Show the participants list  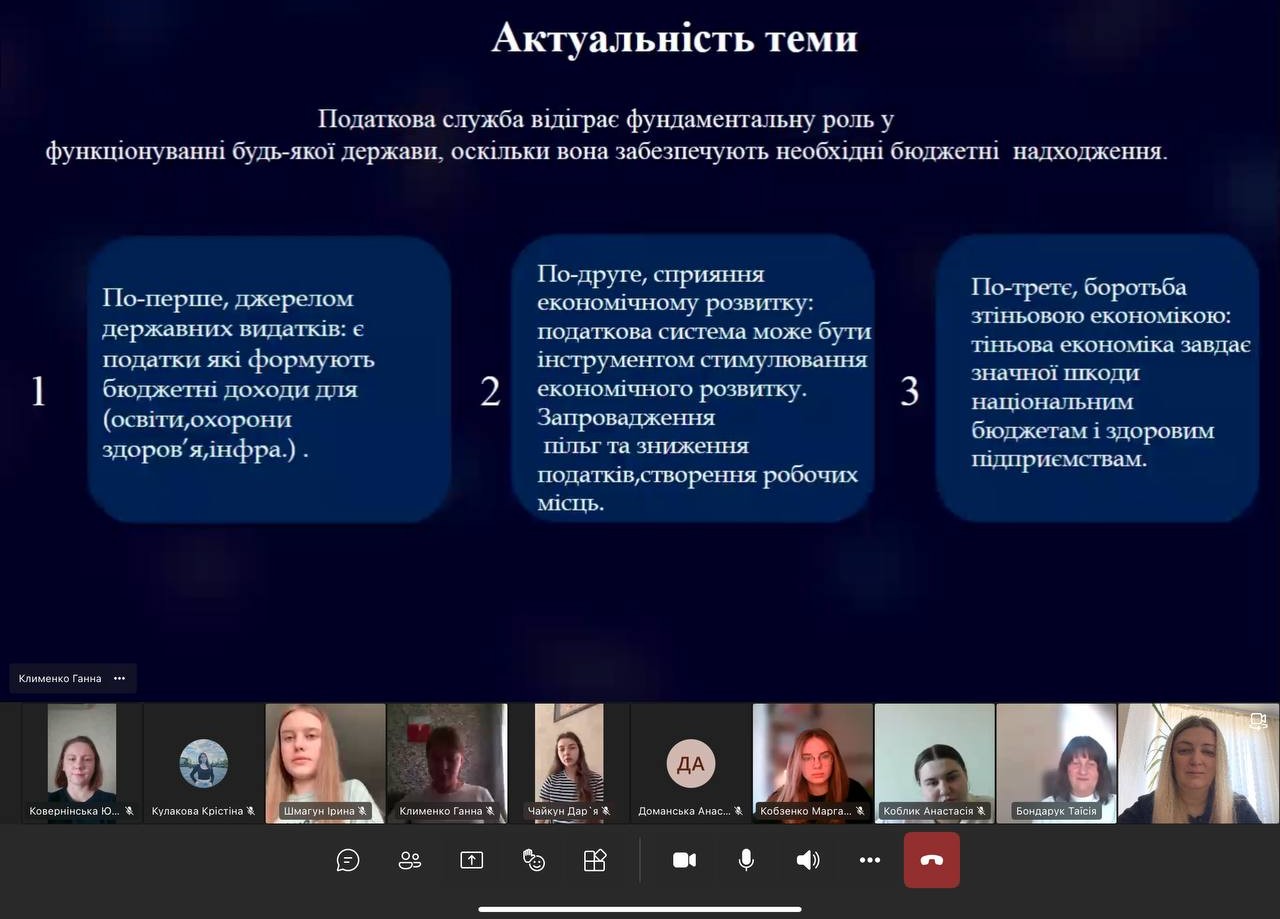410,860
